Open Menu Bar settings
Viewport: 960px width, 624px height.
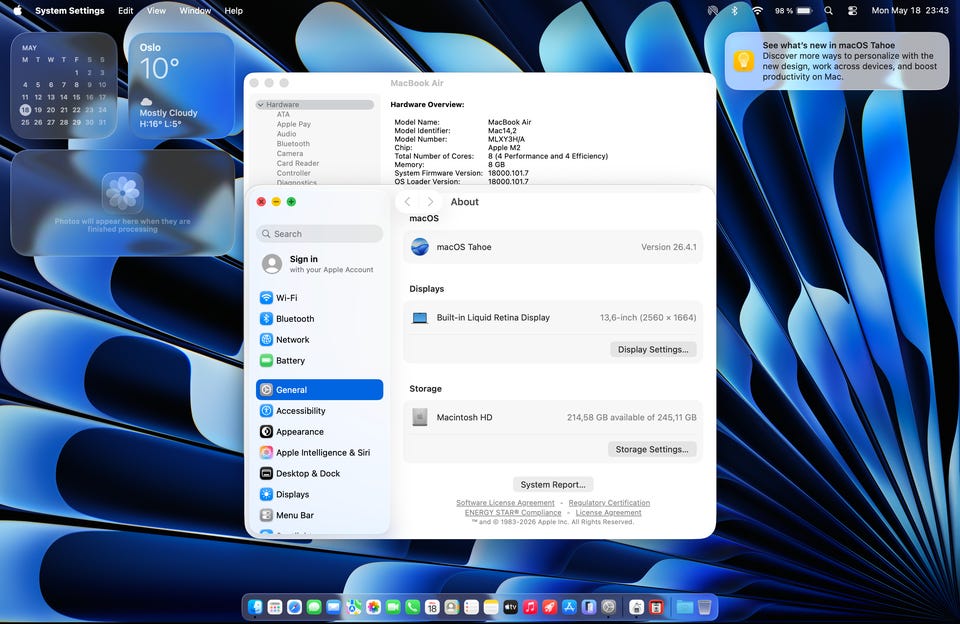pyautogui.click(x=320, y=515)
